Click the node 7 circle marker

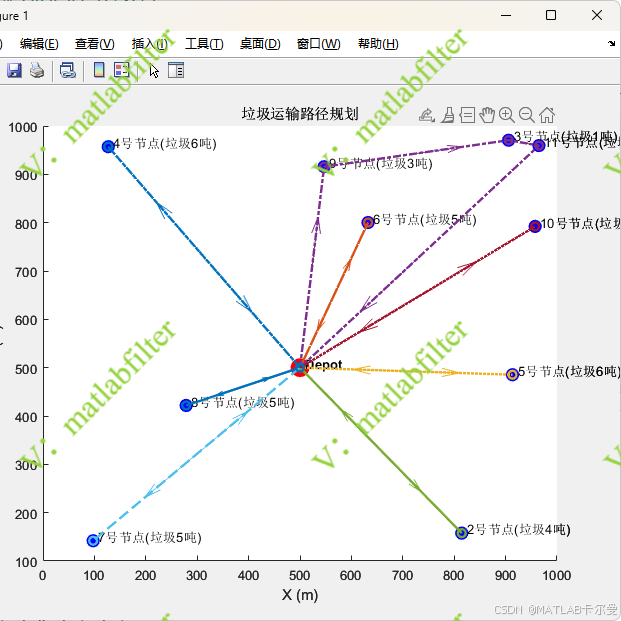pyautogui.click(x=93, y=541)
